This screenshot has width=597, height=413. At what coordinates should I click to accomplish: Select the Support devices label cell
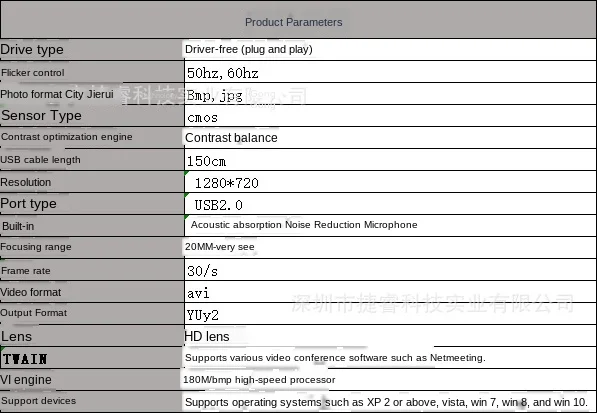tap(92, 402)
